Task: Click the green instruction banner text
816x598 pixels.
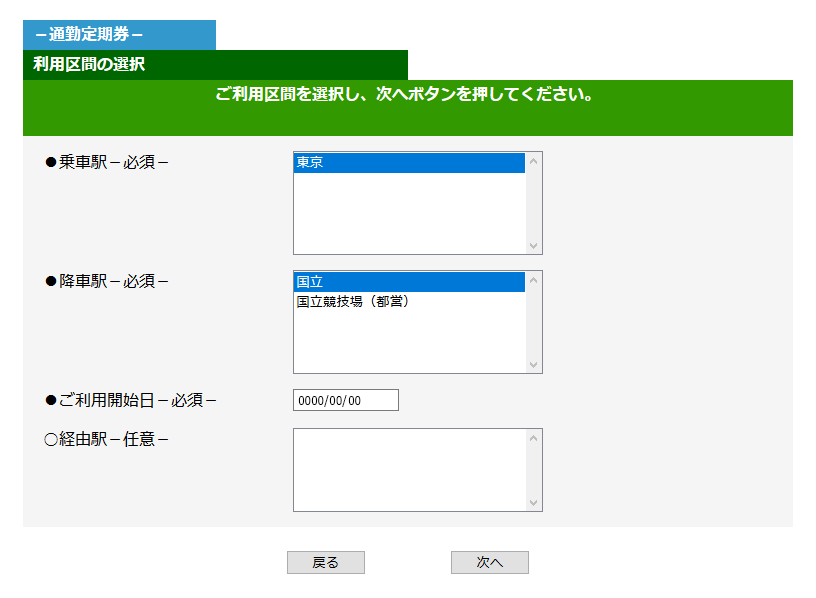Action: 404,94
